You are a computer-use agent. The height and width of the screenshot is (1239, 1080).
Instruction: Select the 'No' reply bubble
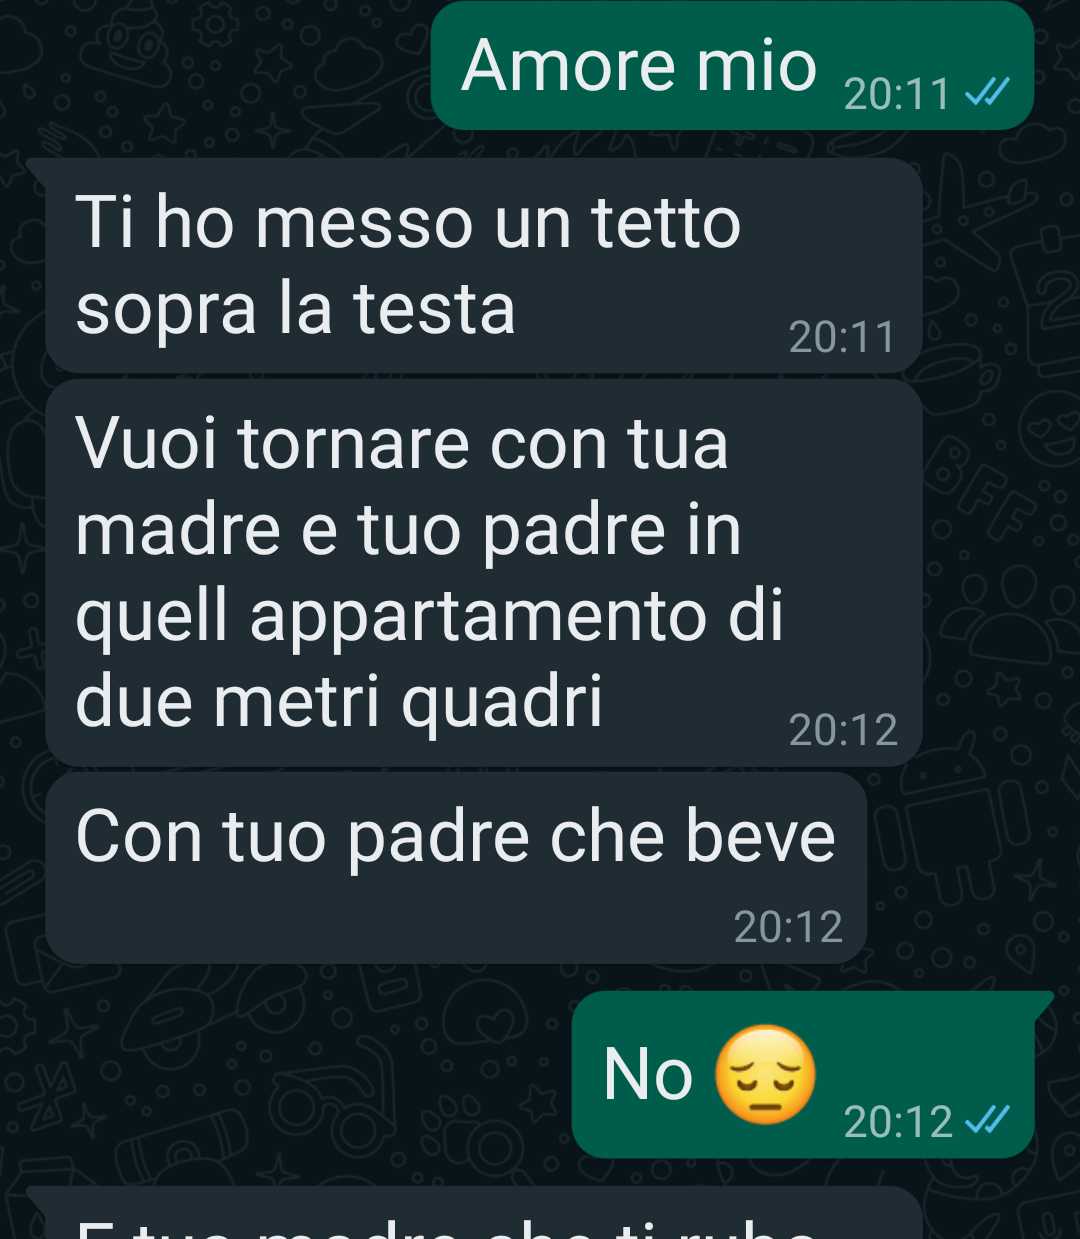click(x=804, y=1075)
